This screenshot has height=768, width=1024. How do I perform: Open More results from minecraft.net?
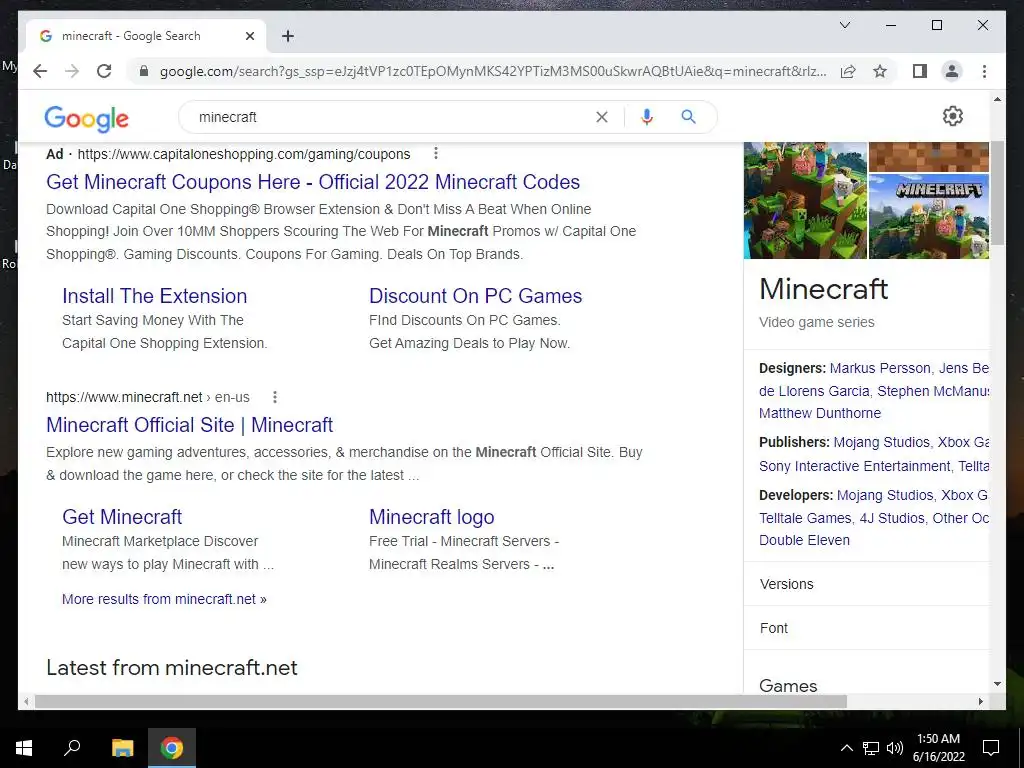click(164, 599)
